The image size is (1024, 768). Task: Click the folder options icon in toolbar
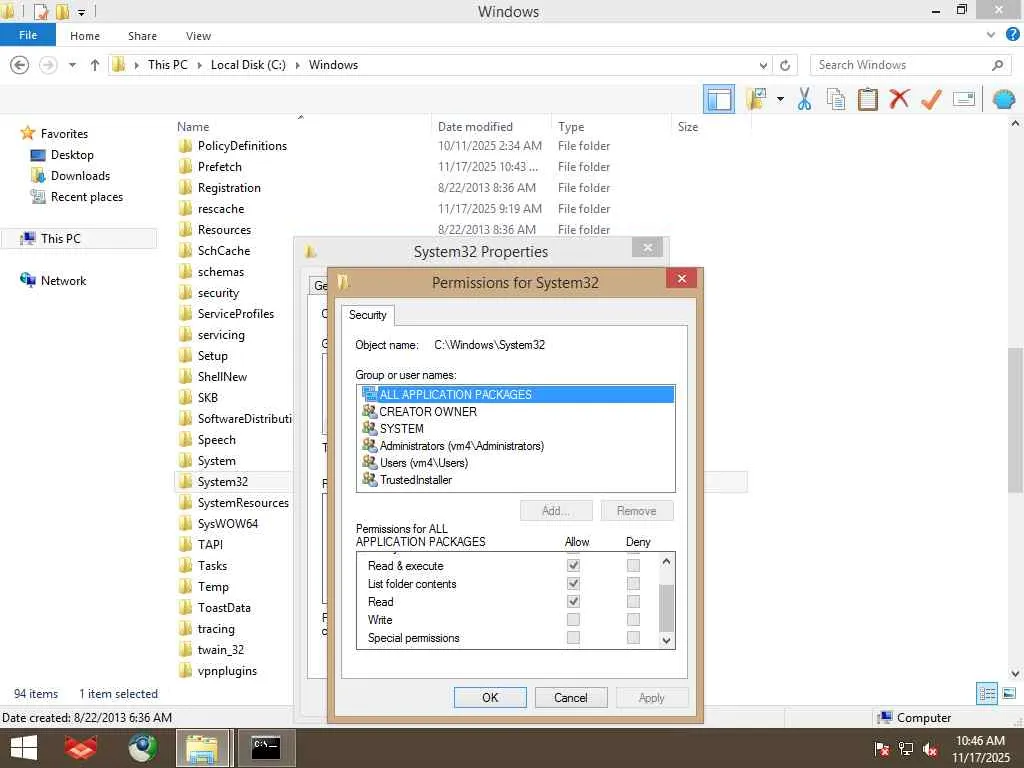coord(756,99)
